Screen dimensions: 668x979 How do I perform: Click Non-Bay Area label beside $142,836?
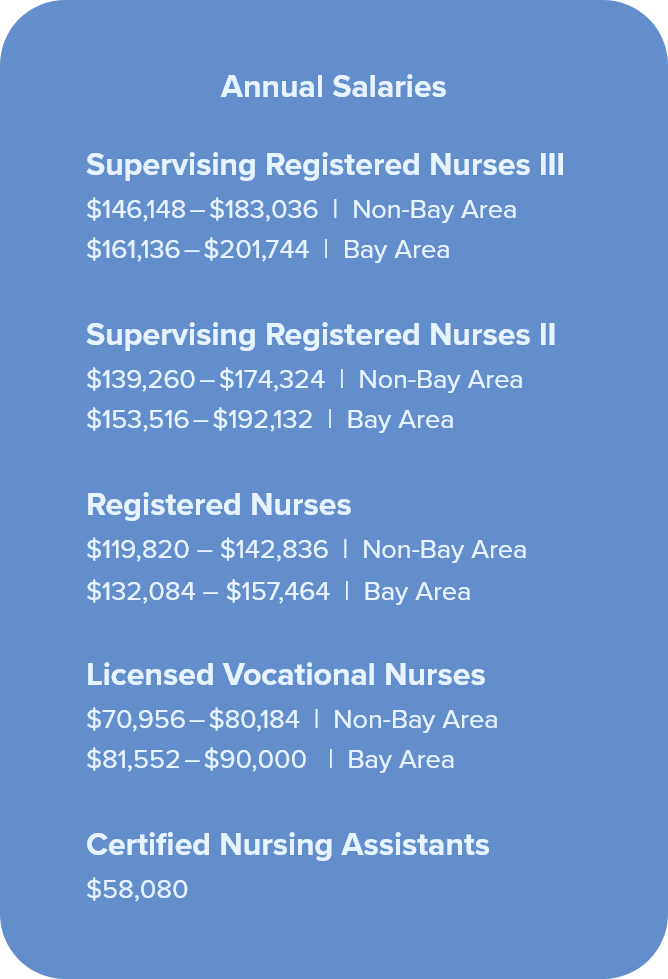click(x=444, y=549)
